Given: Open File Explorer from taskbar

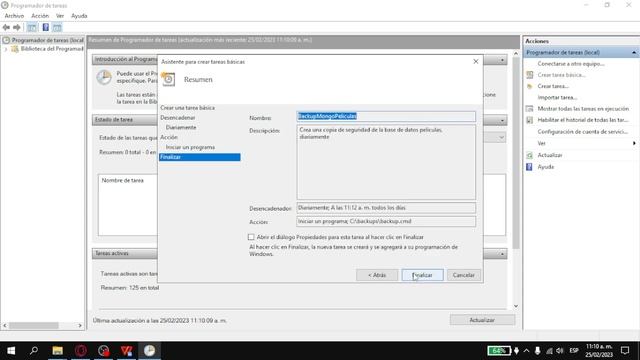Looking at the screenshot, I should 58,351.
